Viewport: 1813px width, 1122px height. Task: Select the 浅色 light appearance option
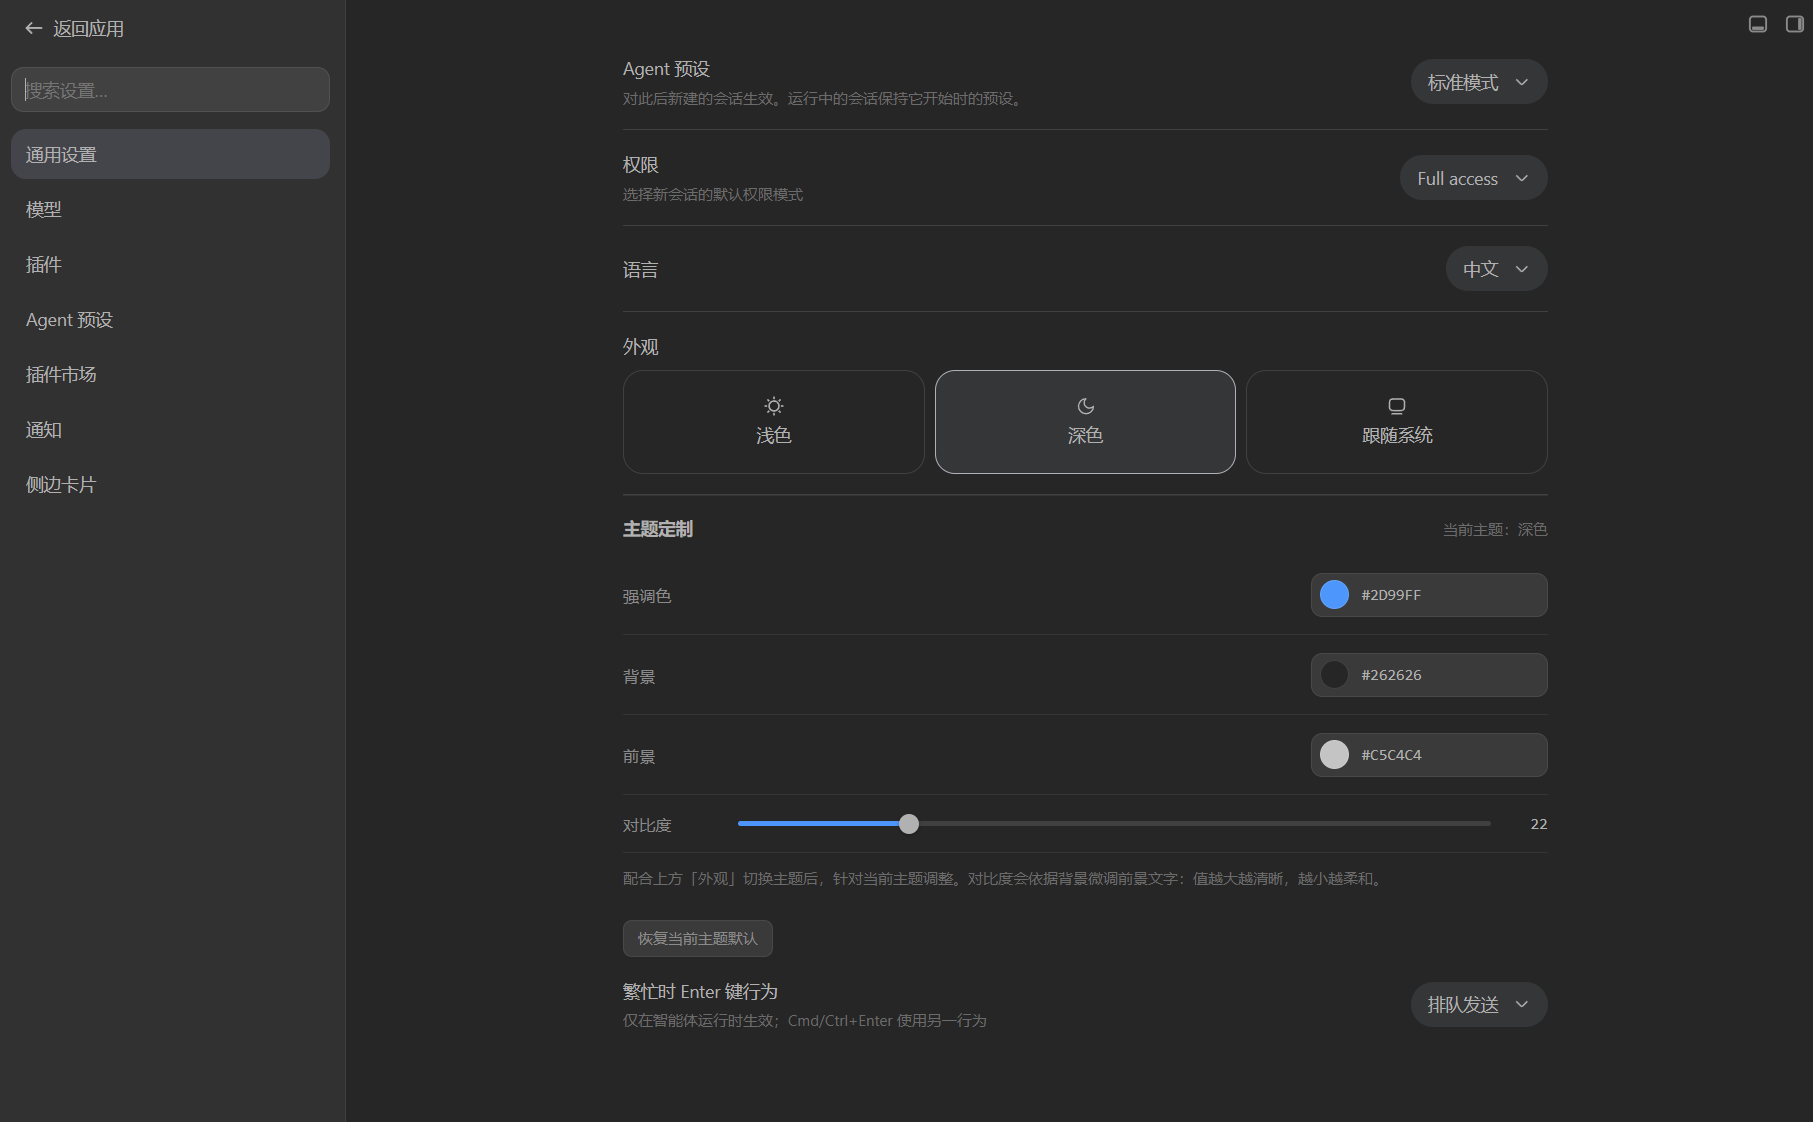[774, 422]
